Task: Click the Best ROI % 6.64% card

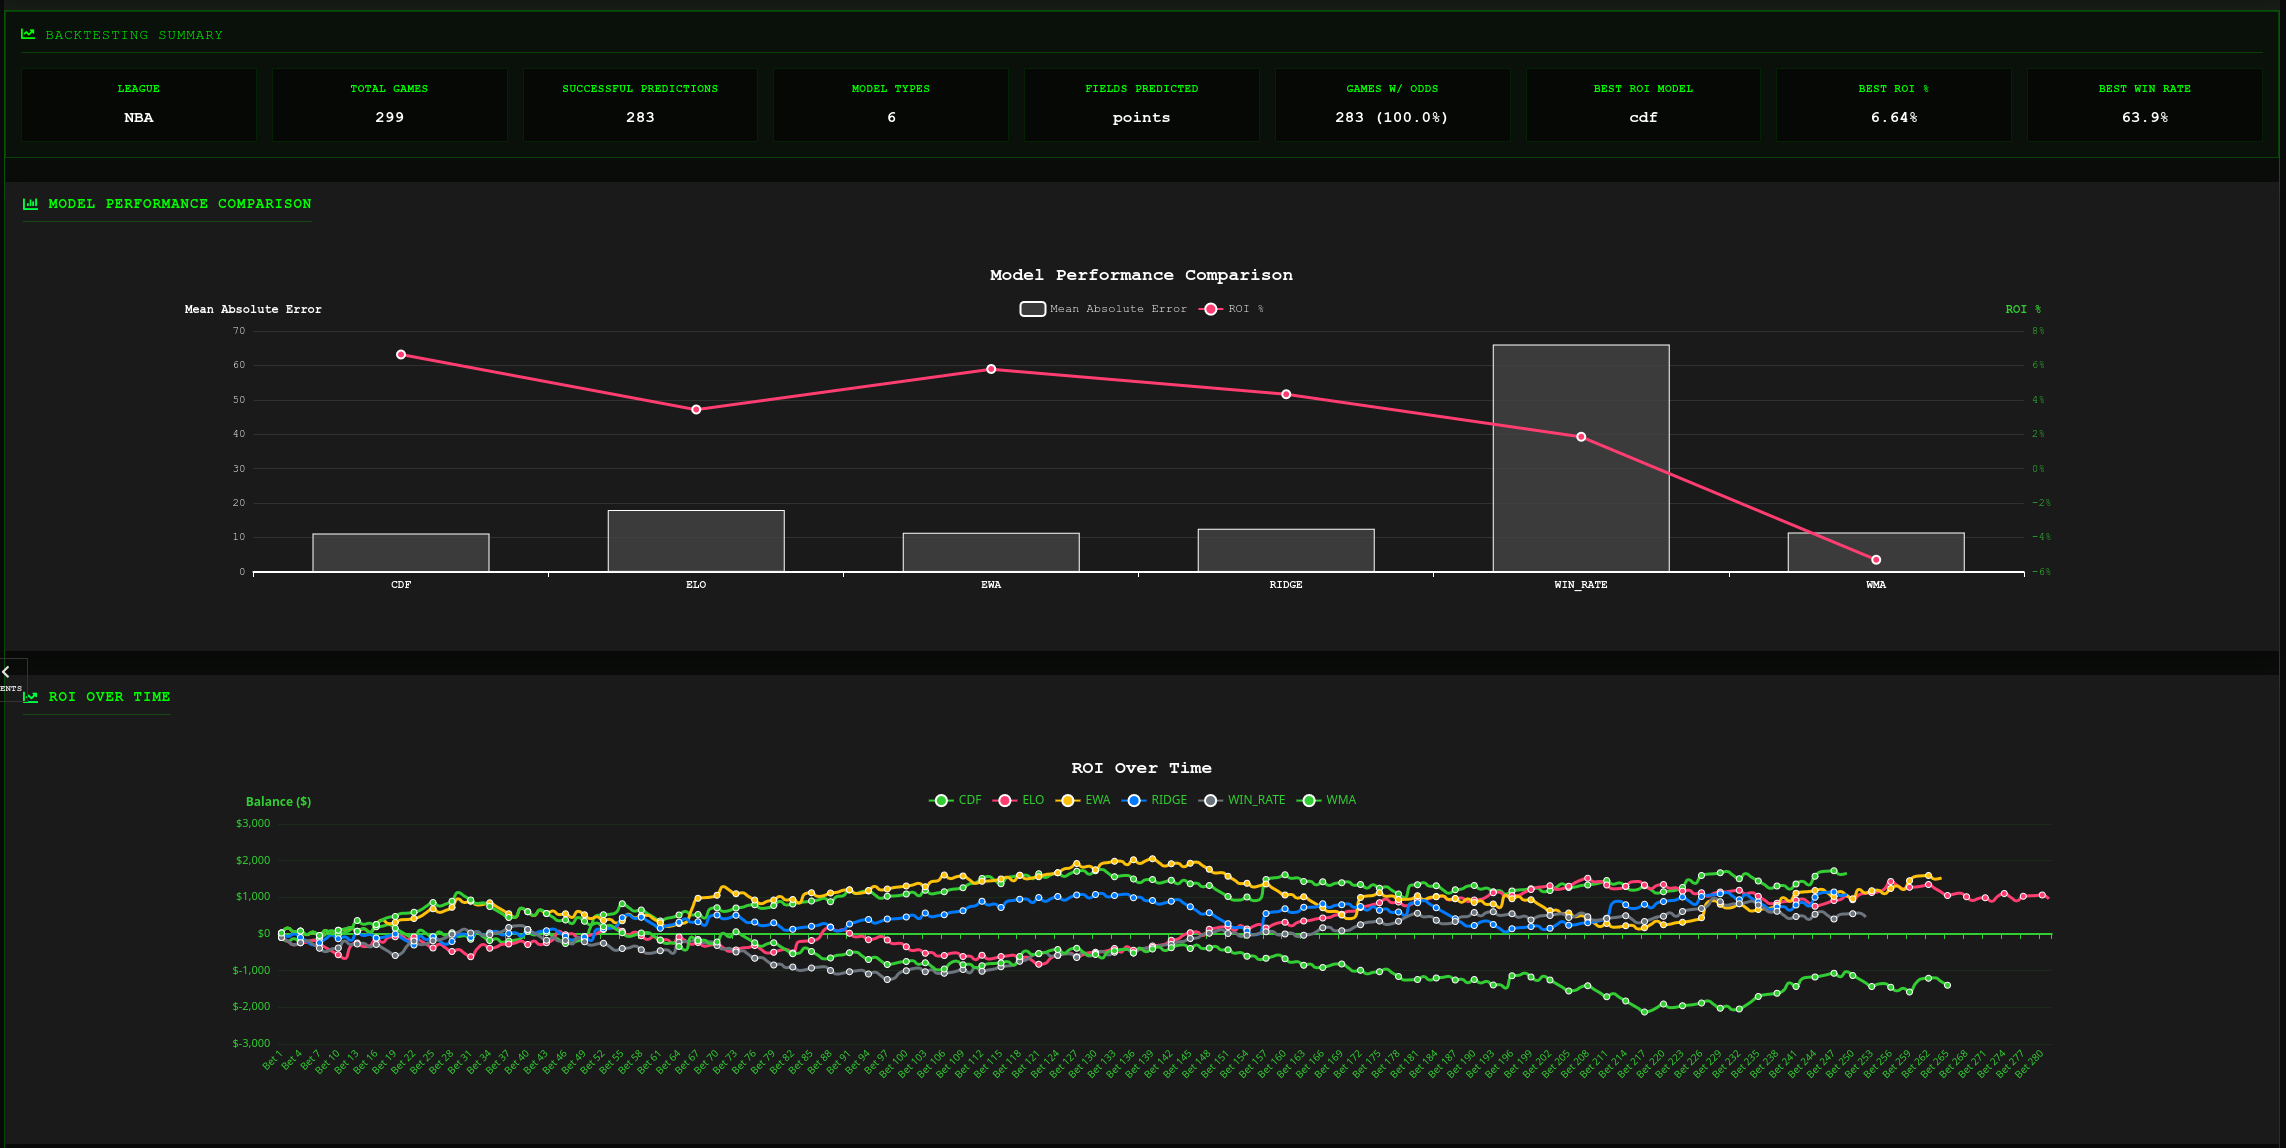Action: (x=1894, y=105)
